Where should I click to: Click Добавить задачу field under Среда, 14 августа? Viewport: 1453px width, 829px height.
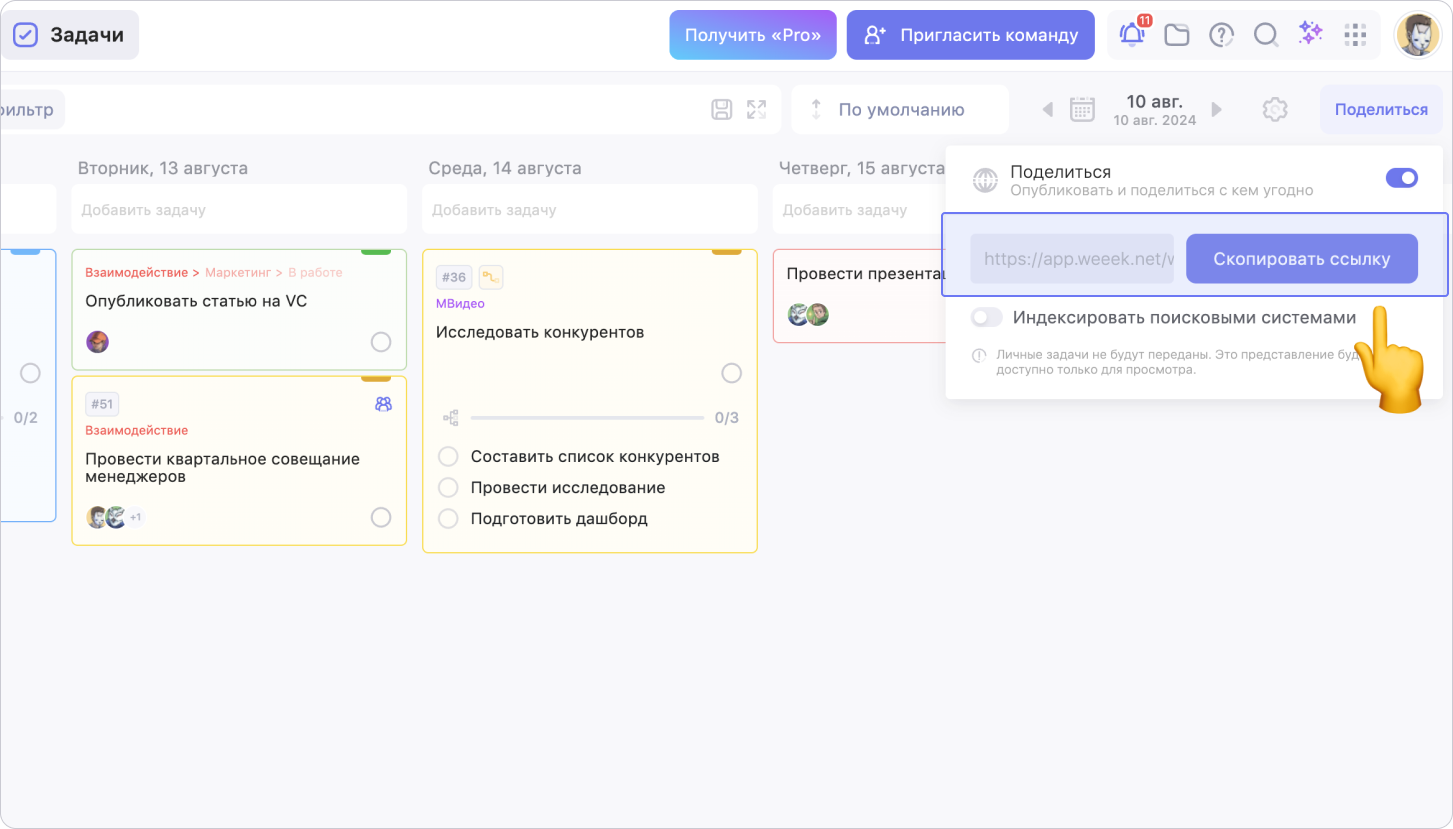pyautogui.click(x=590, y=210)
